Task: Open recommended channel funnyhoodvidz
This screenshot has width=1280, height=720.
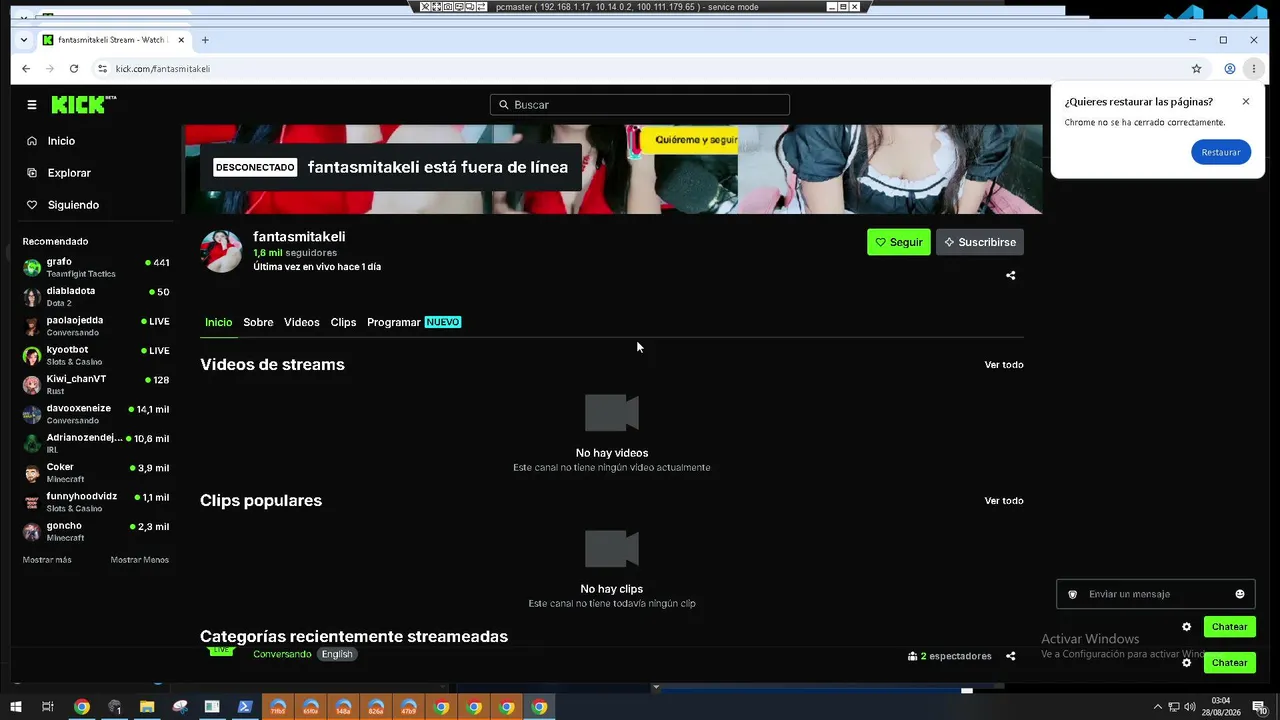Action: [96, 502]
